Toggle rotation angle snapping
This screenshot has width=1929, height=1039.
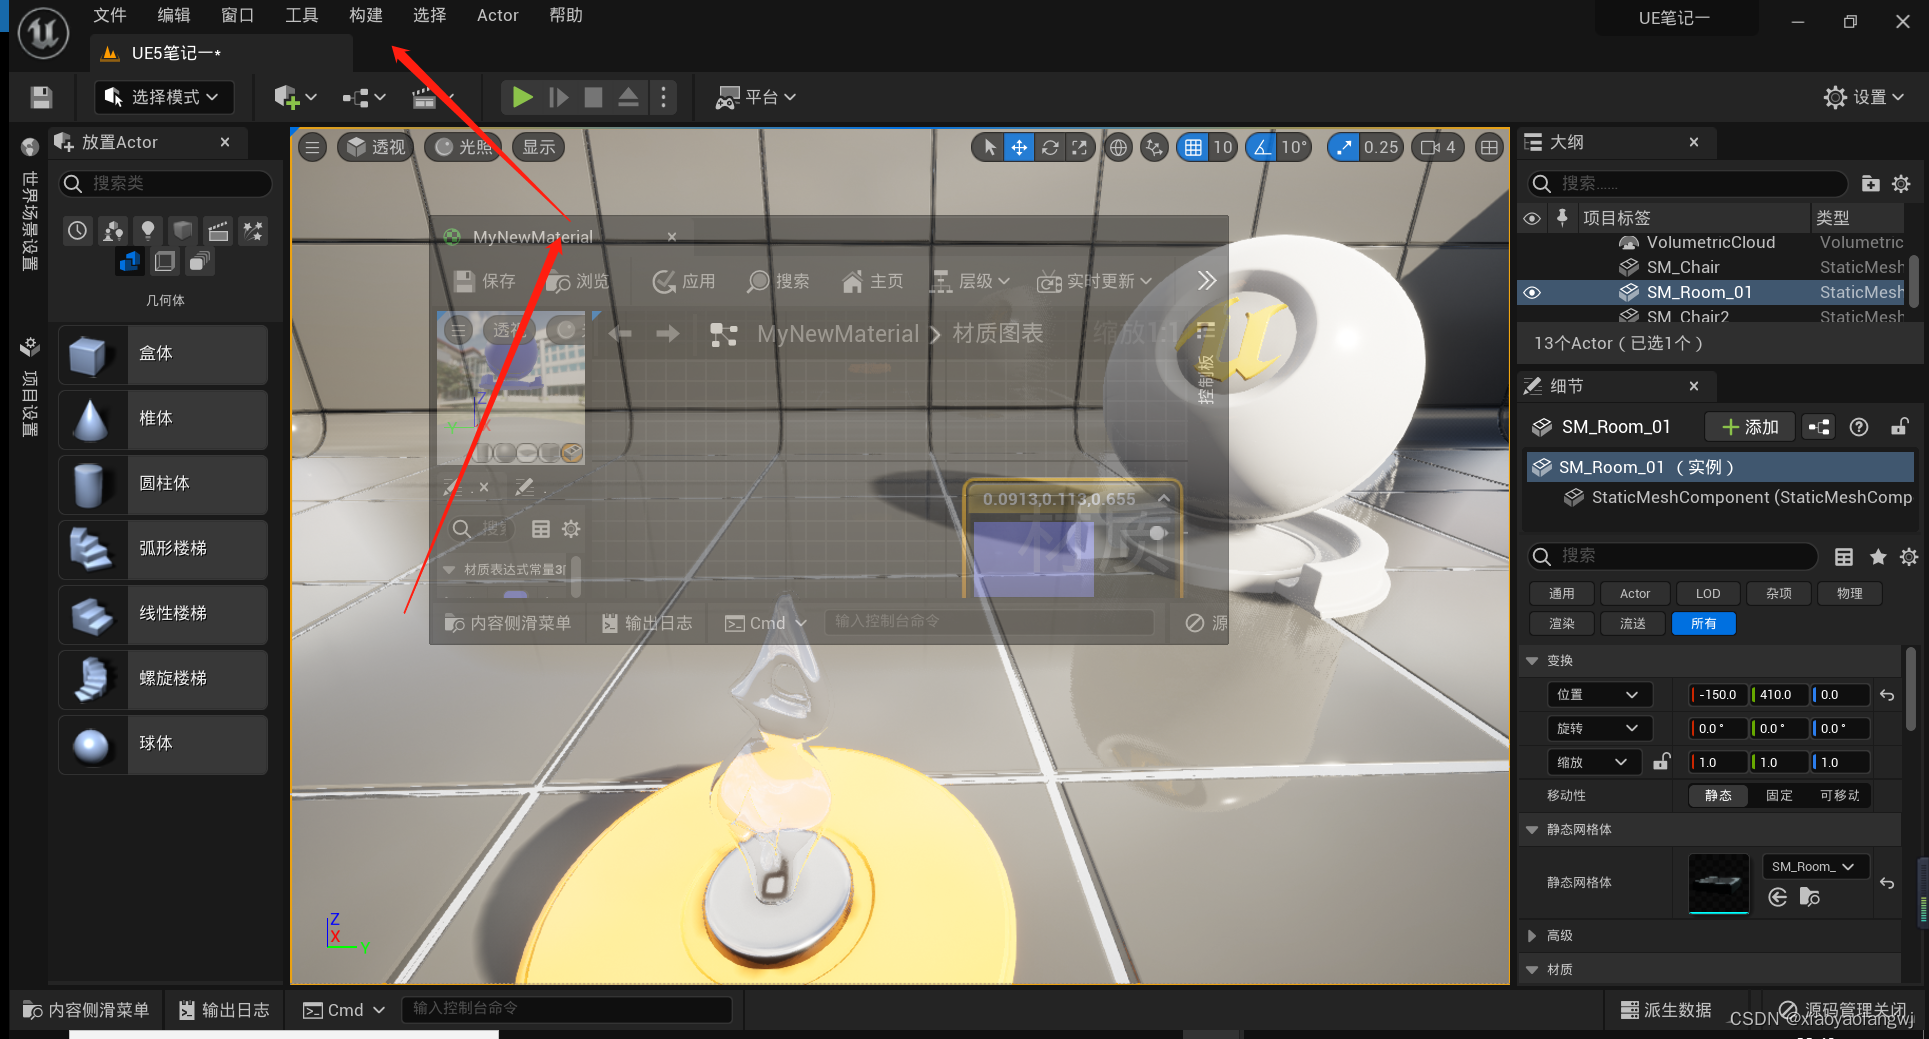tap(1262, 148)
